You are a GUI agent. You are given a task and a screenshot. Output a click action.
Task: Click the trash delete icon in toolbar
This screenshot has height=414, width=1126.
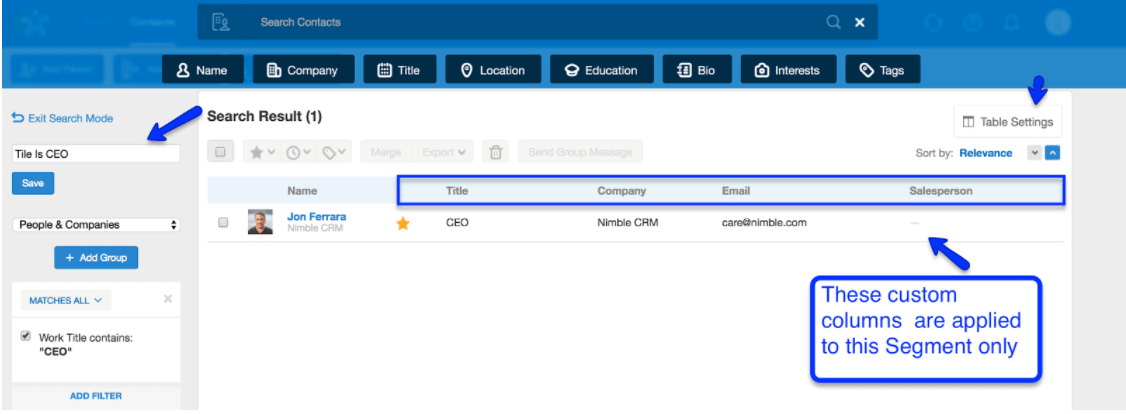pyautogui.click(x=496, y=152)
